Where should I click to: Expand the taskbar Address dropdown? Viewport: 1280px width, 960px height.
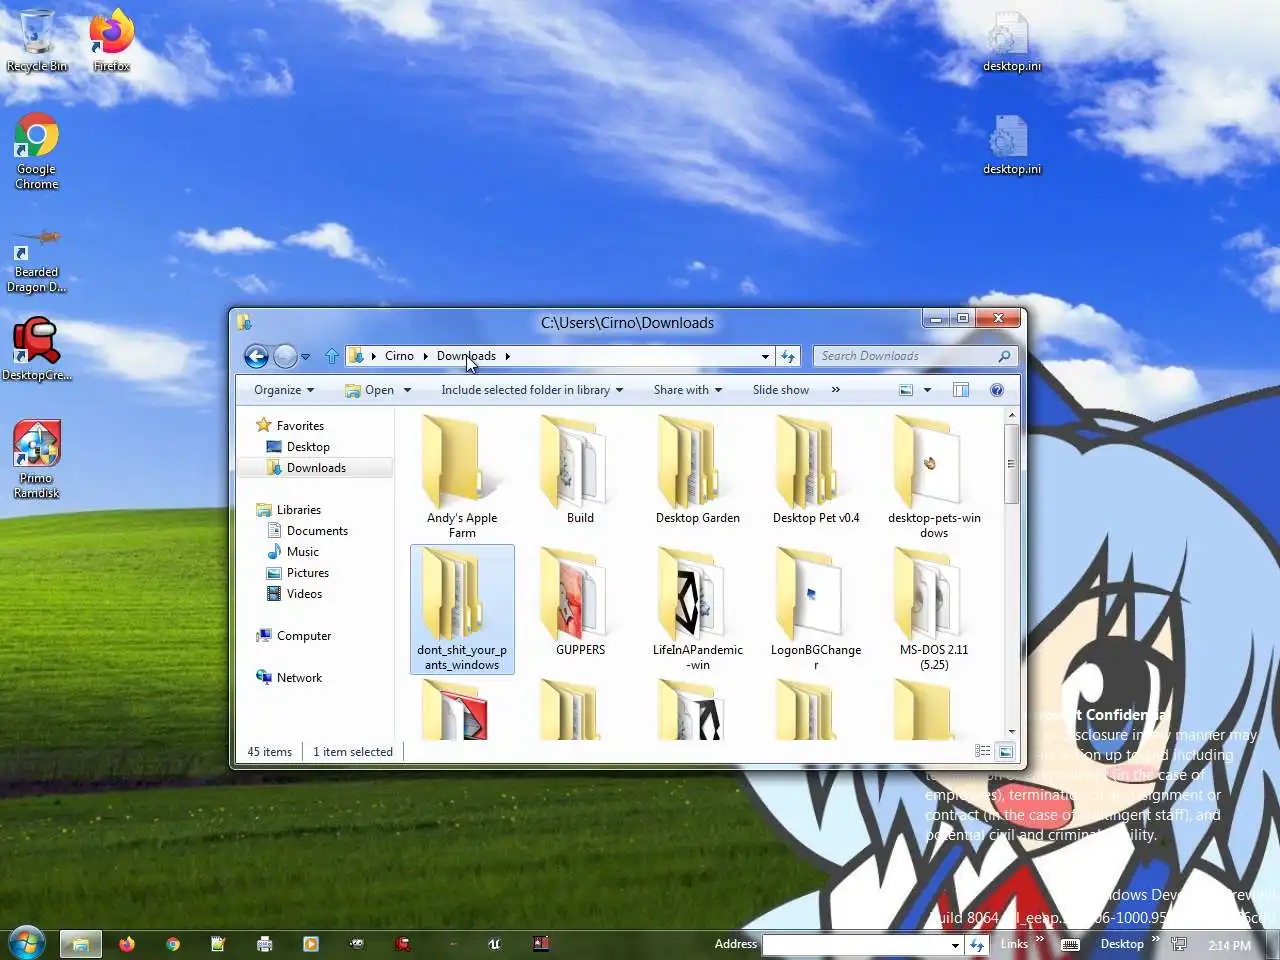coord(955,944)
